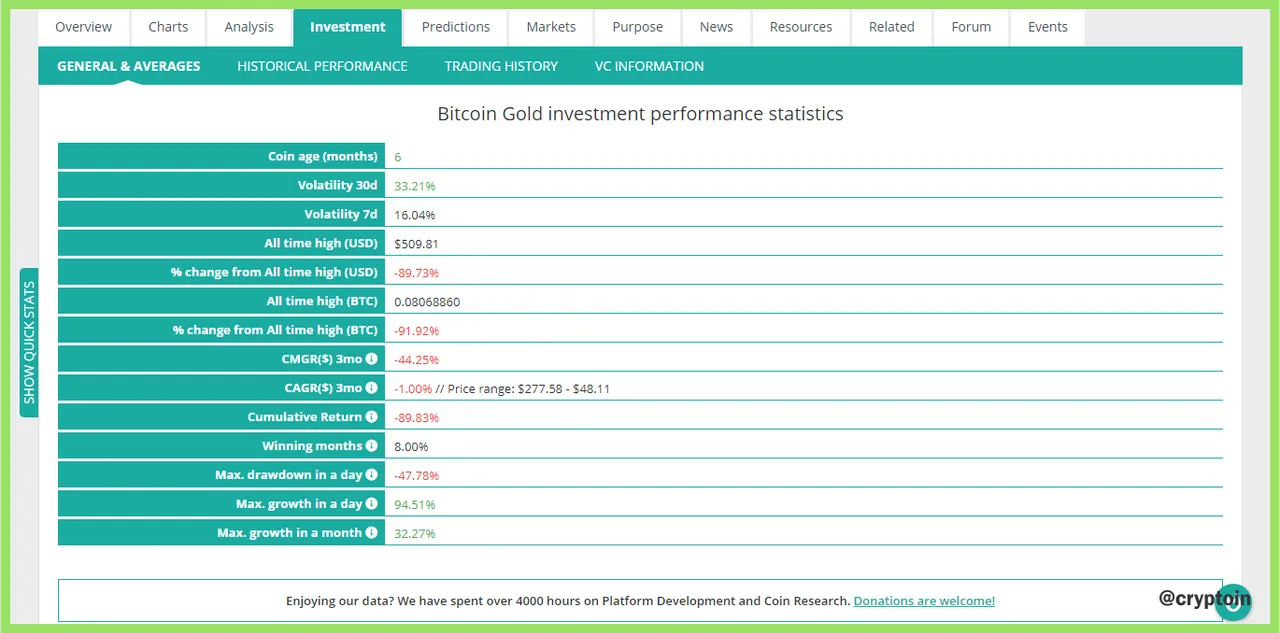Go to the Analysis tab
Image resolution: width=1280 pixels, height=633 pixels.
click(249, 27)
